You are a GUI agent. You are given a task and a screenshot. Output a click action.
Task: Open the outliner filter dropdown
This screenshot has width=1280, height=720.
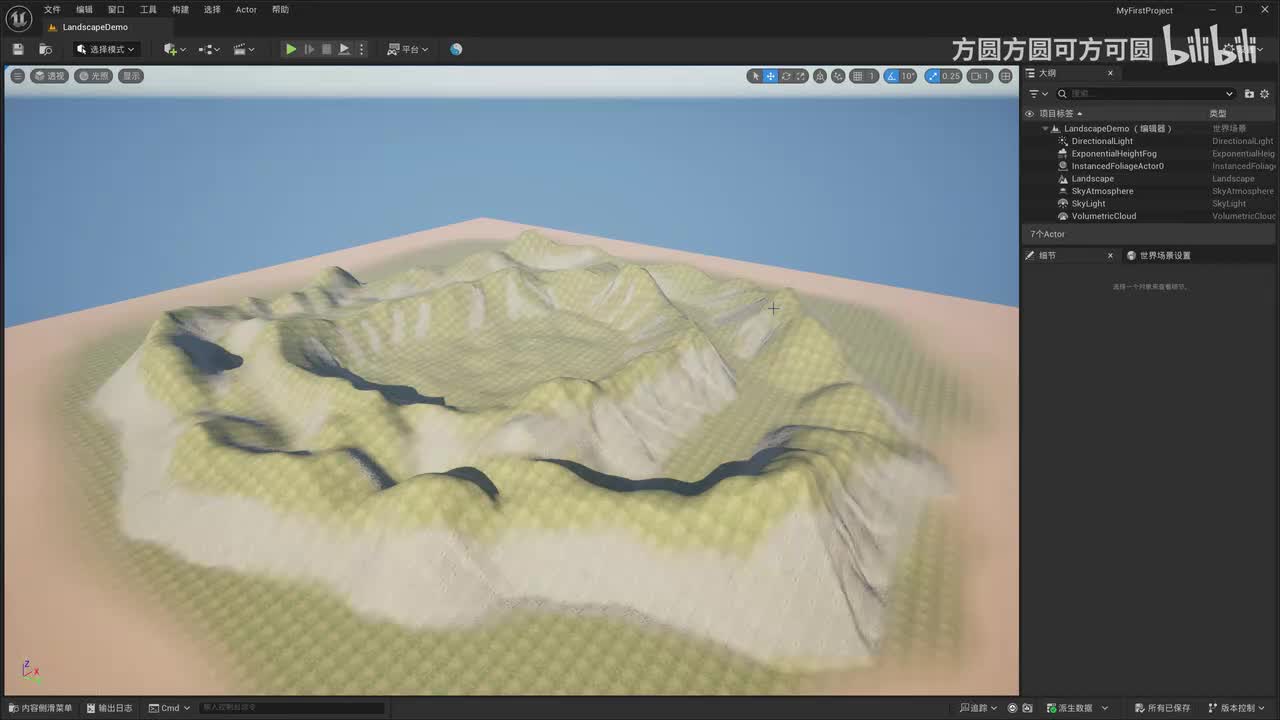(x=1038, y=94)
